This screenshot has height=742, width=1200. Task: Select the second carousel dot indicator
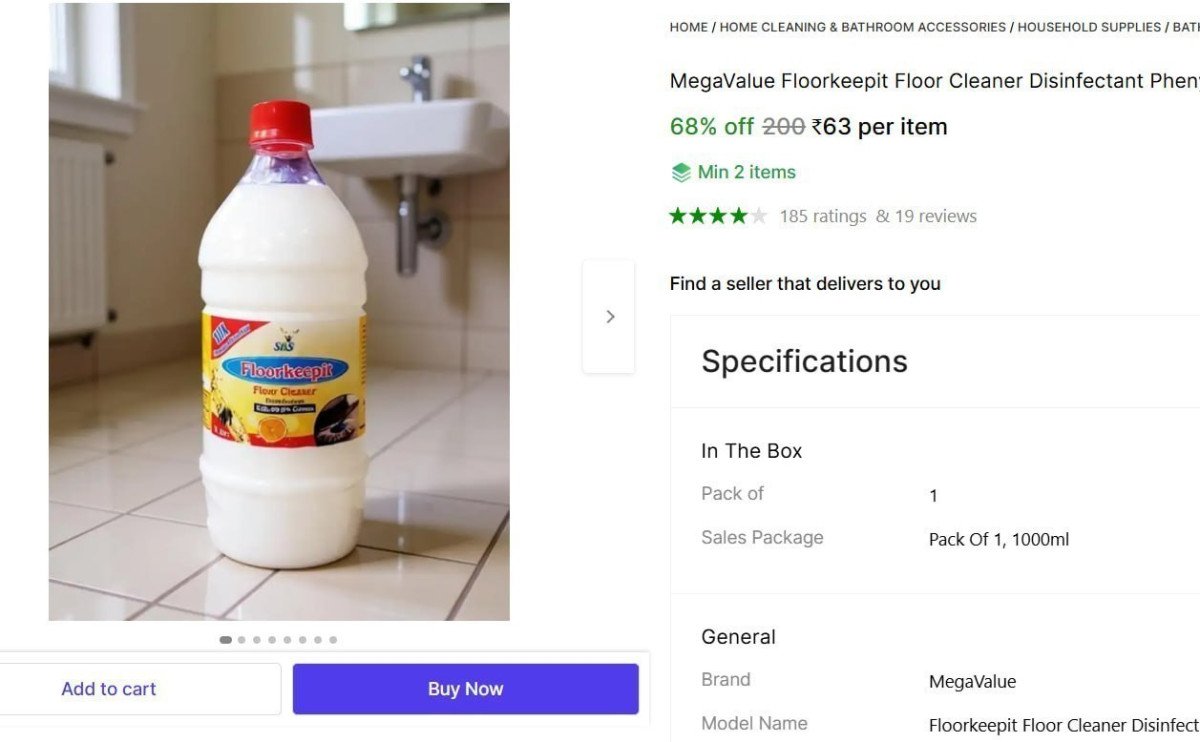click(240, 639)
